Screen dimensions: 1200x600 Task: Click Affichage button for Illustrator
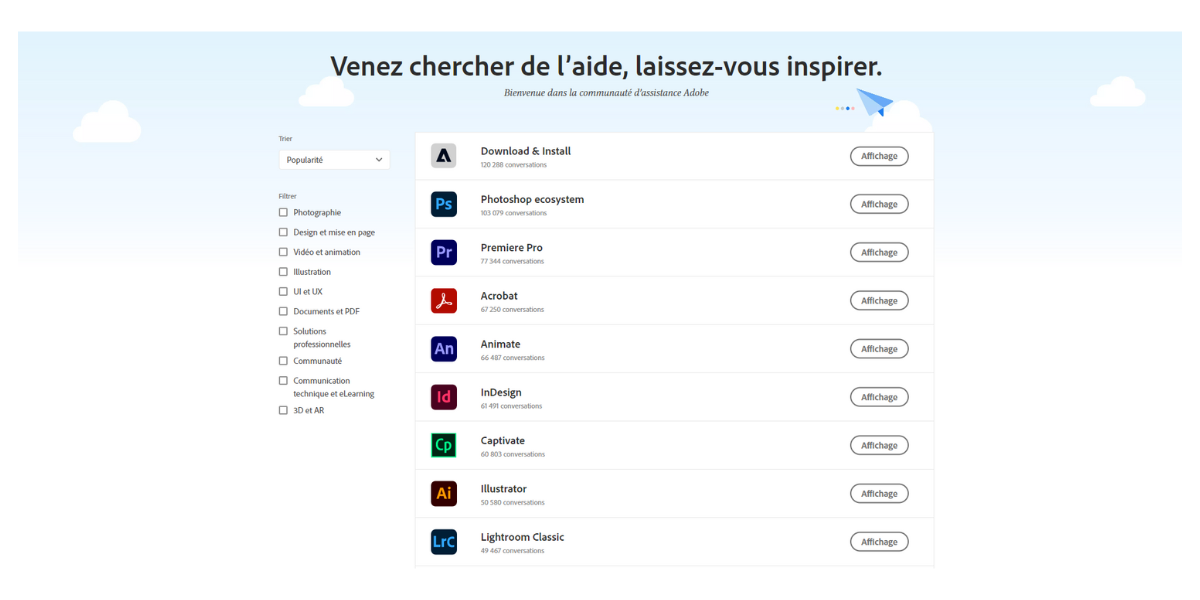879,493
